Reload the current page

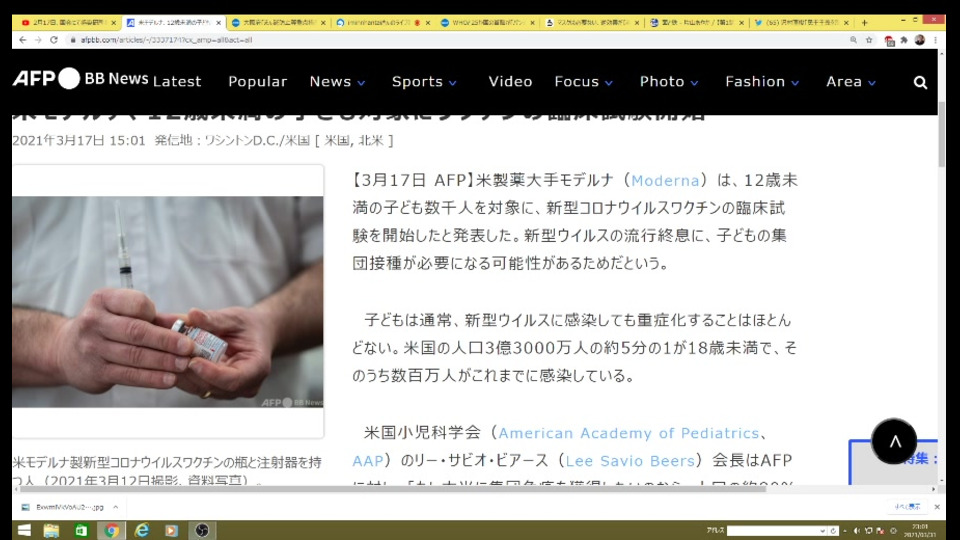54,40
